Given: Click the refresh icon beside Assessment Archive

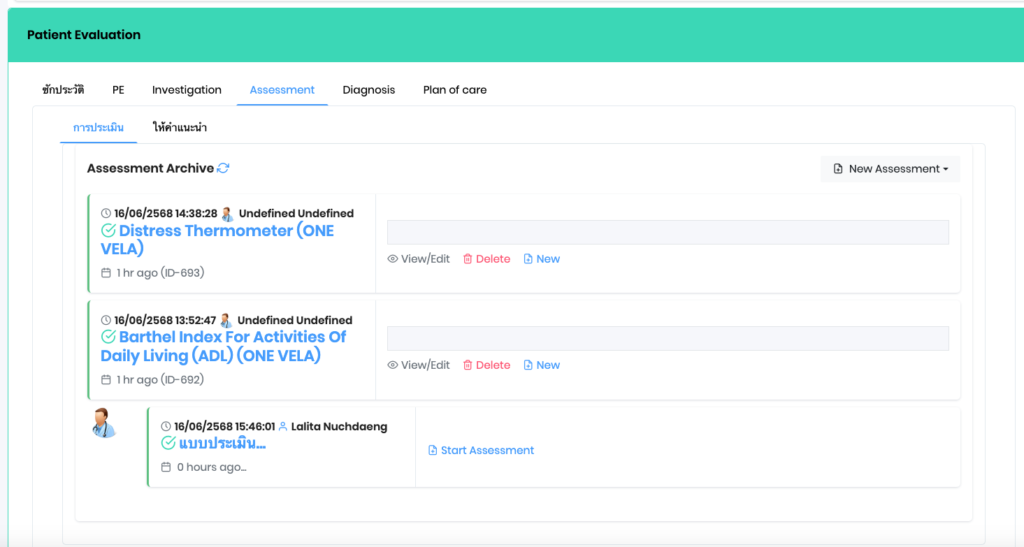Looking at the screenshot, I should (x=223, y=169).
